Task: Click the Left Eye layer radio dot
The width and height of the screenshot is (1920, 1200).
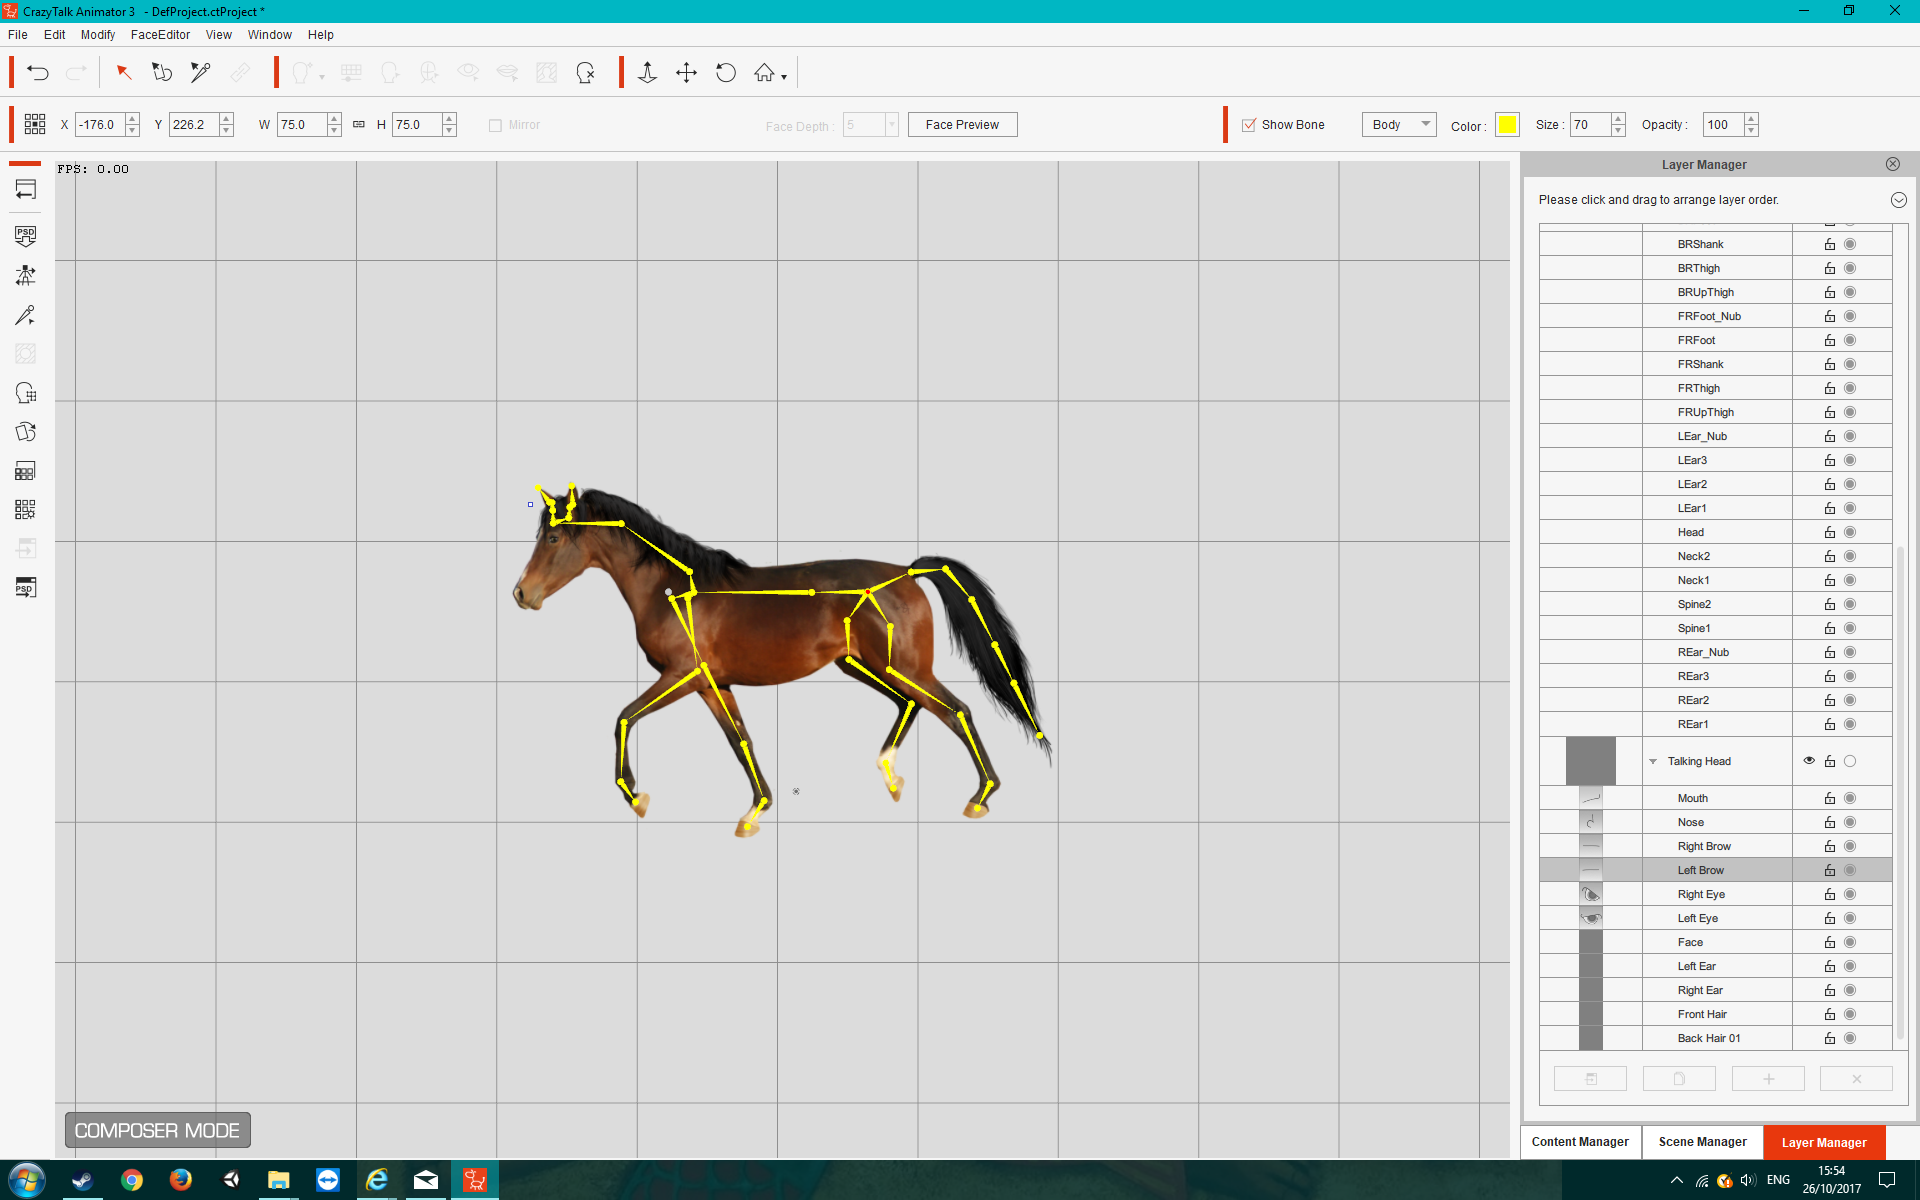Action: 1850,918
